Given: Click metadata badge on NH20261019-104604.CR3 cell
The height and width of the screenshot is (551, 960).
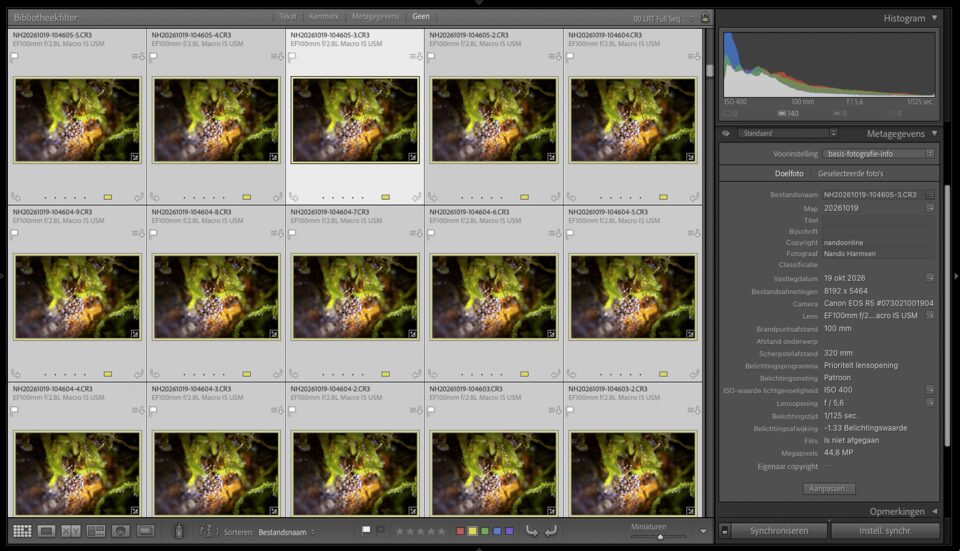Looking at the screenshot, I should point(694,56).
